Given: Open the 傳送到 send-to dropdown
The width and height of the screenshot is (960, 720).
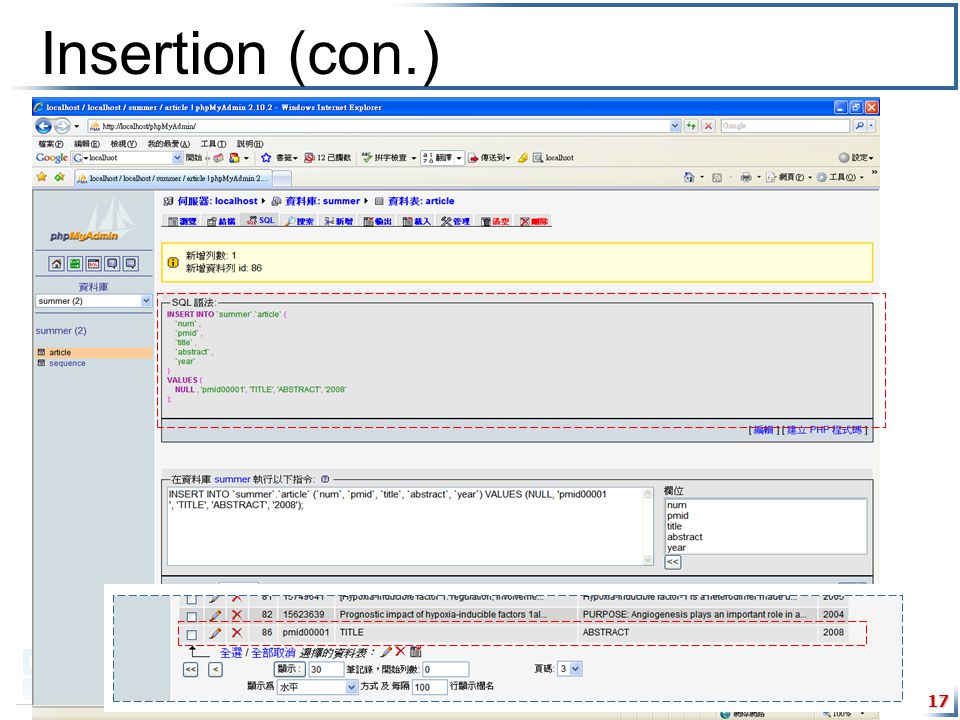Looking at the screenshot, I should pos(489,158).
